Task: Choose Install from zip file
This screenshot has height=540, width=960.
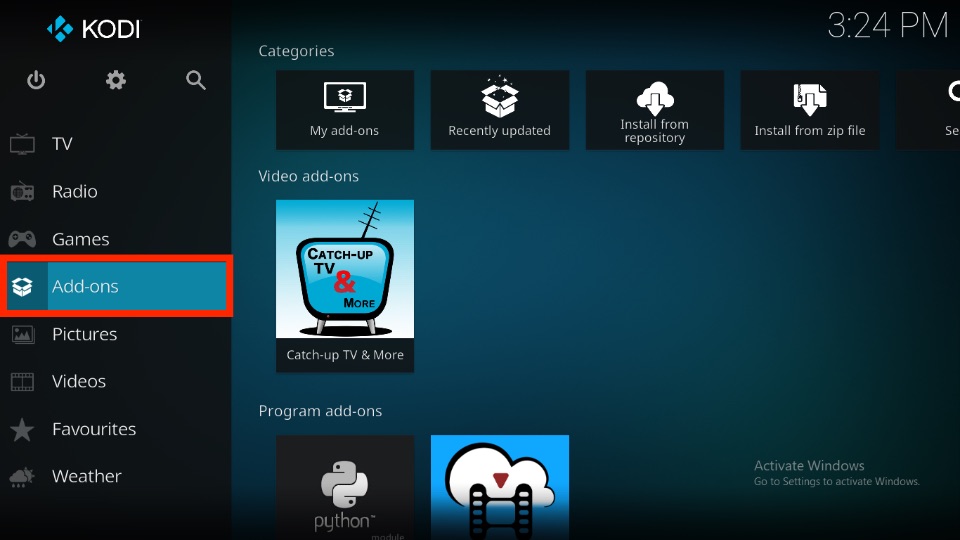Action: click(x=809, y=110)
